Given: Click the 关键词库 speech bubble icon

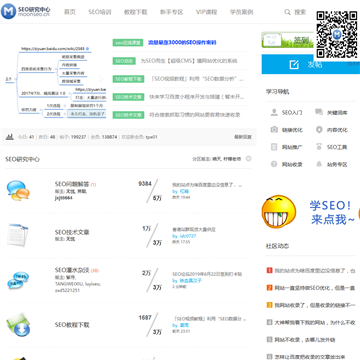Looking at the screenshot, I should click(x=319, y=112).
